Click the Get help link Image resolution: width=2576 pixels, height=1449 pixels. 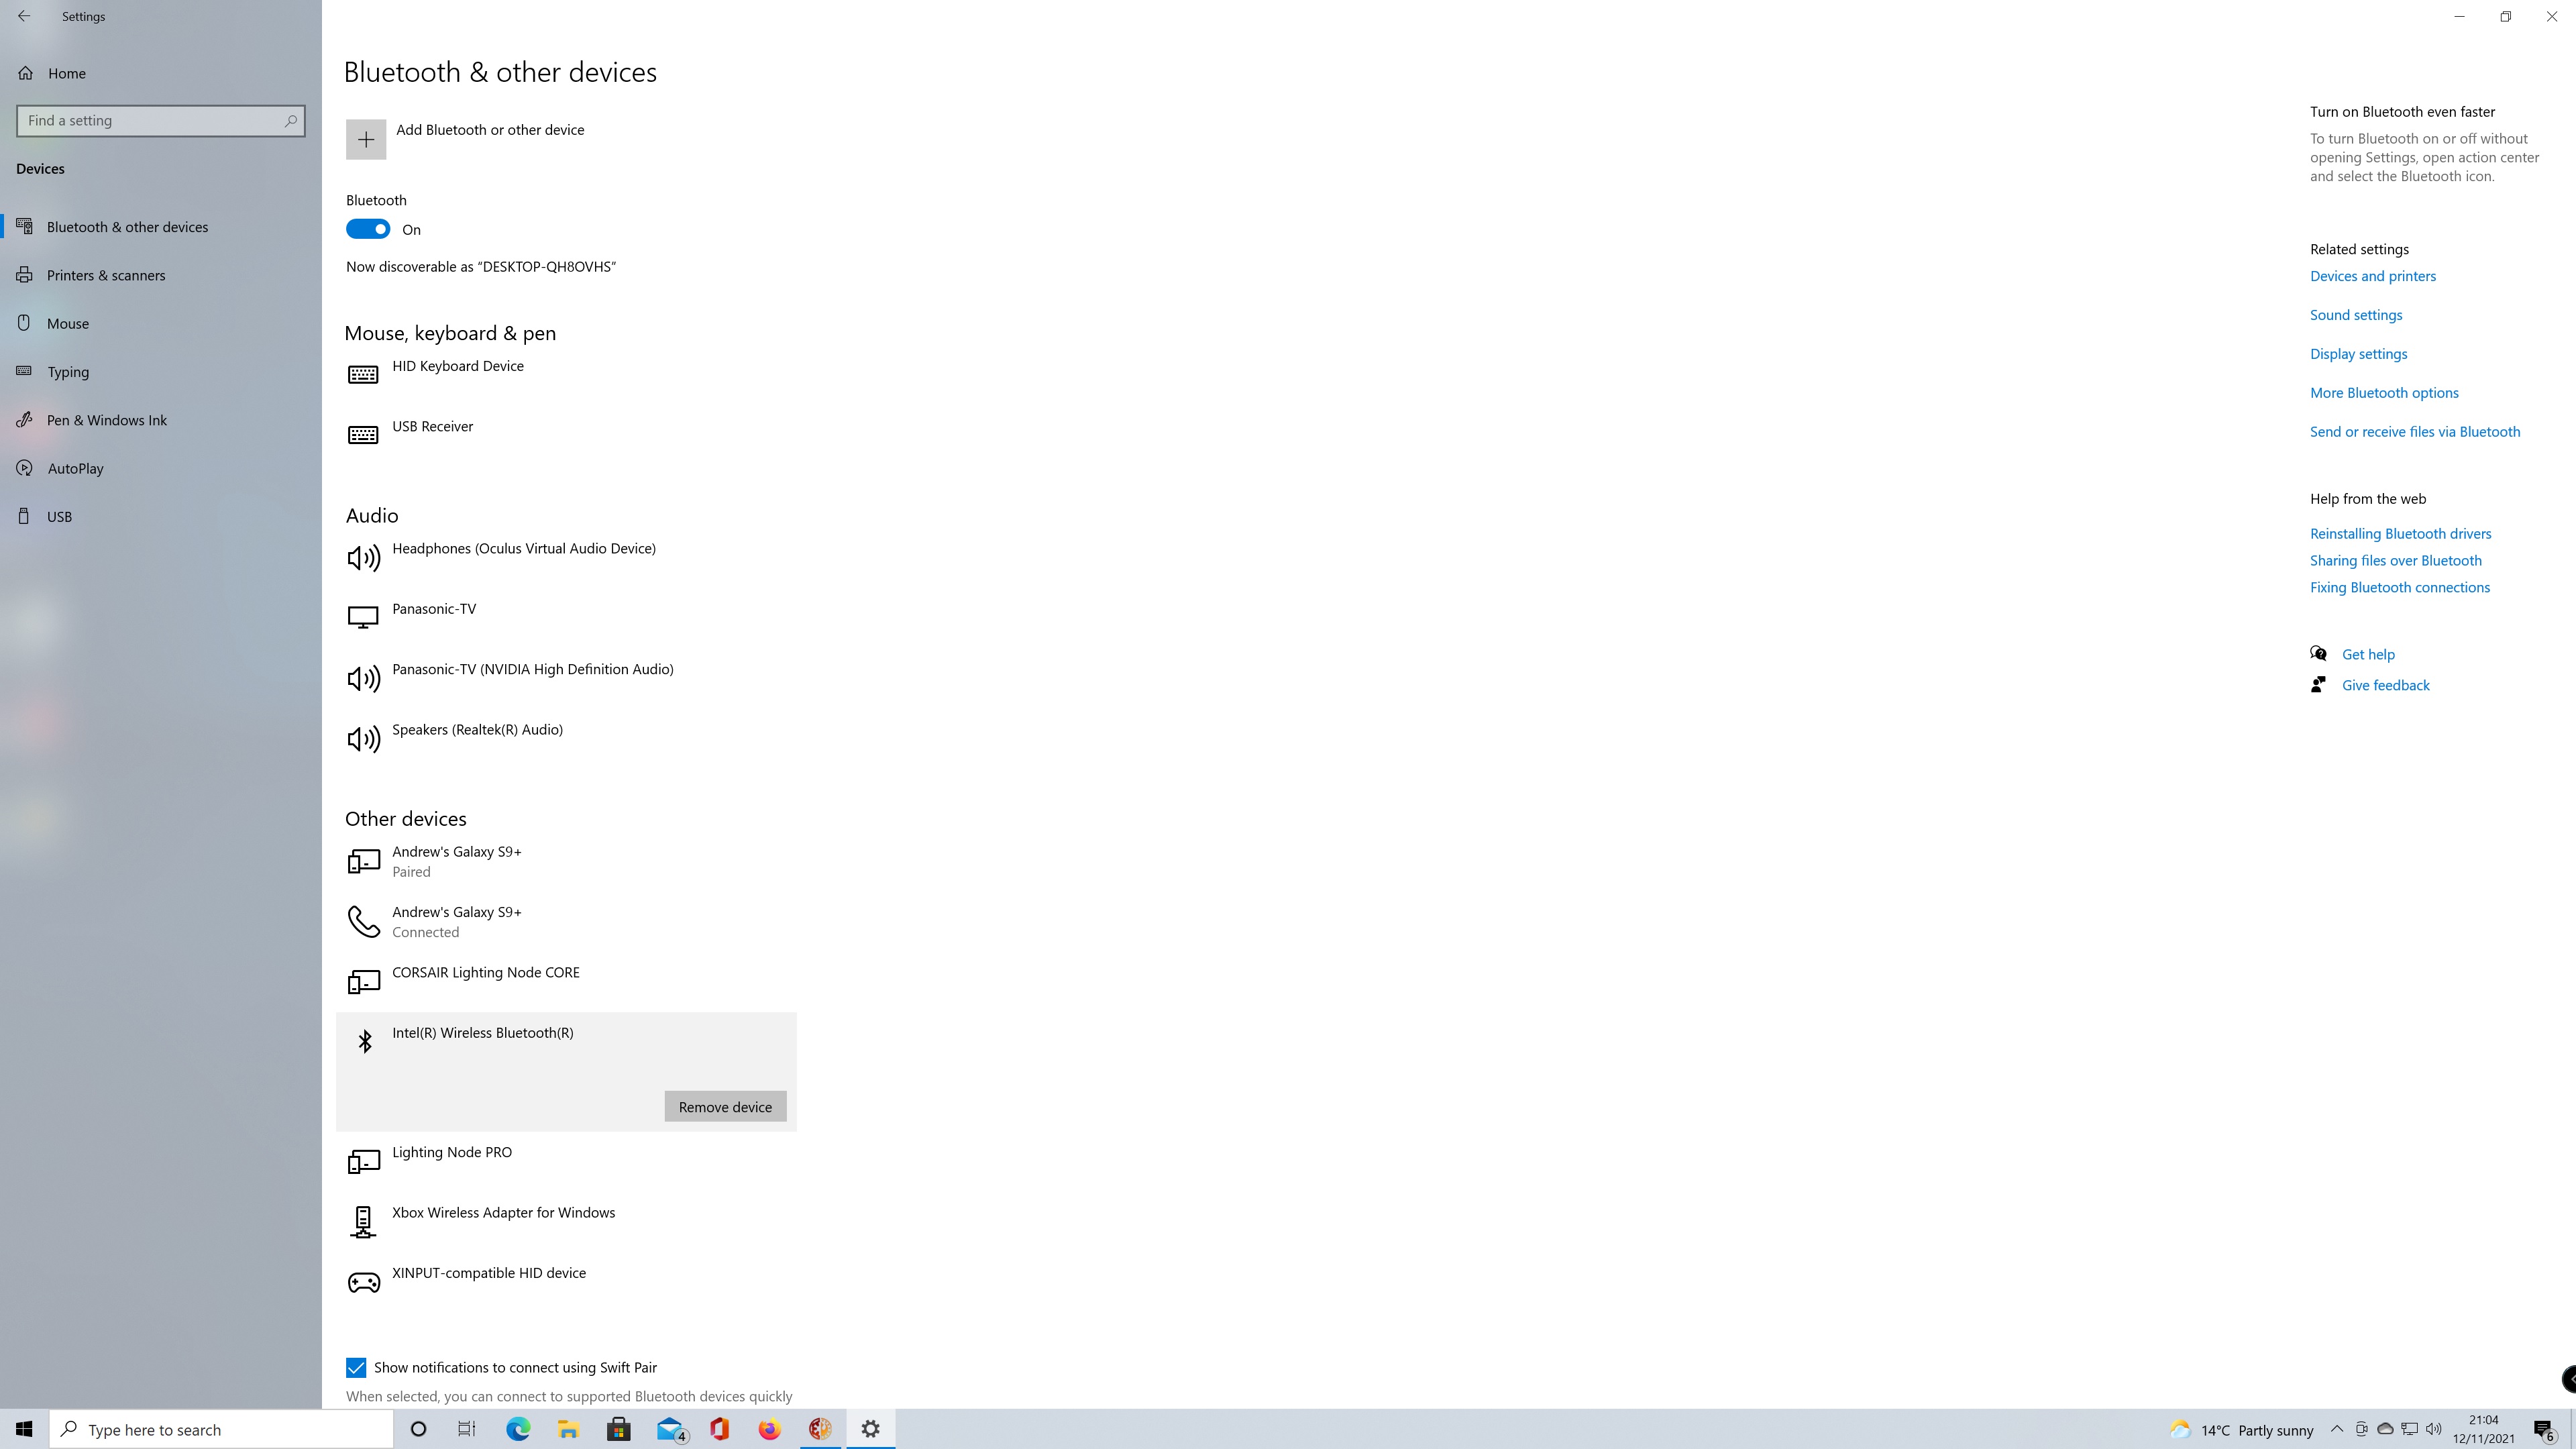point(2368,655)
